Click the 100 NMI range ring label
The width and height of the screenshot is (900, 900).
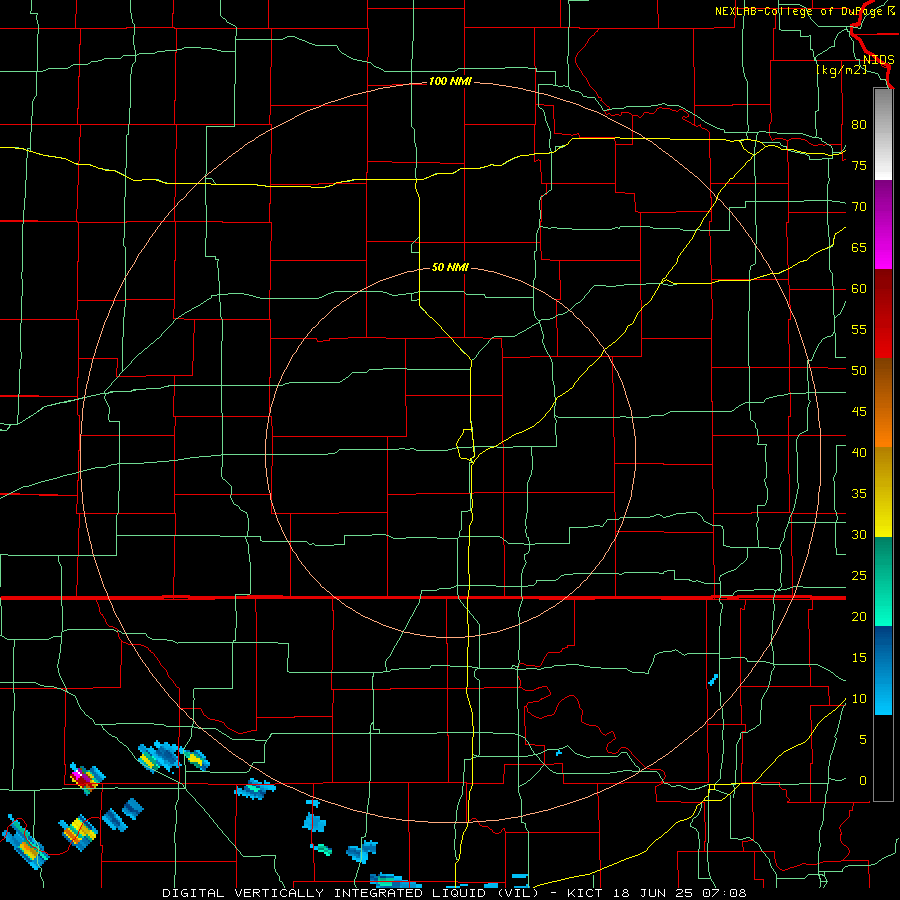450,82
